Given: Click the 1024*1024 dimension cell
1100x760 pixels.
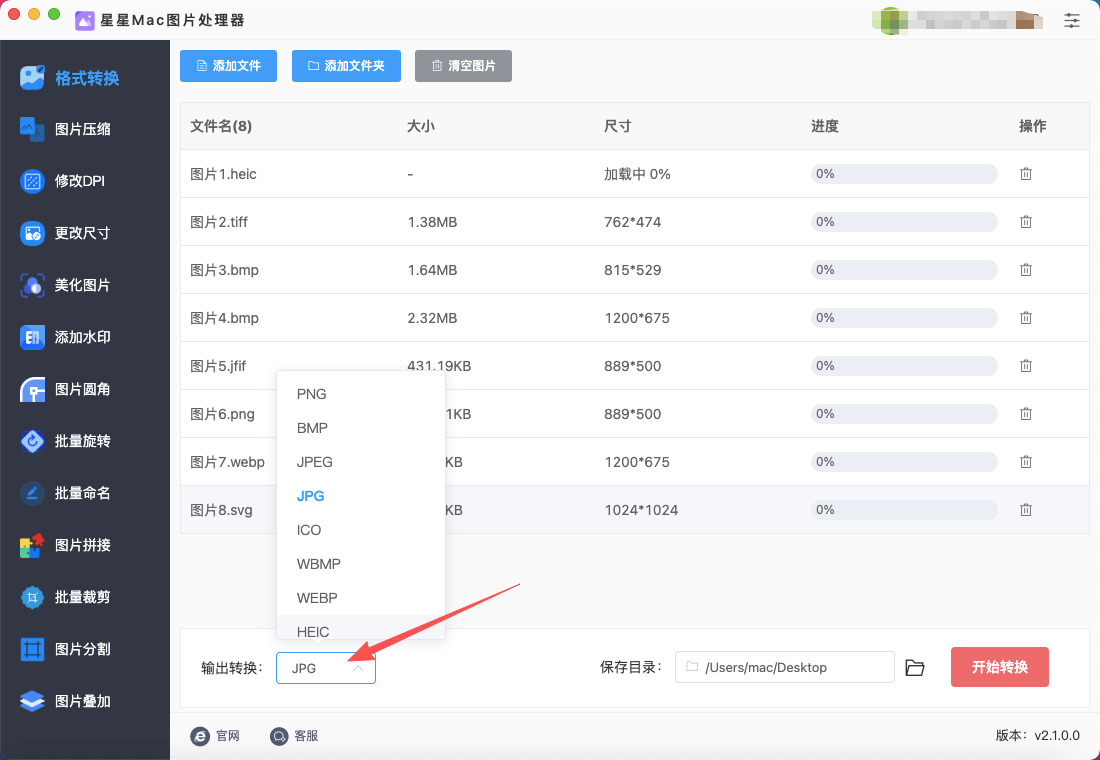Looking at the screenshot, I should (641, 510).
